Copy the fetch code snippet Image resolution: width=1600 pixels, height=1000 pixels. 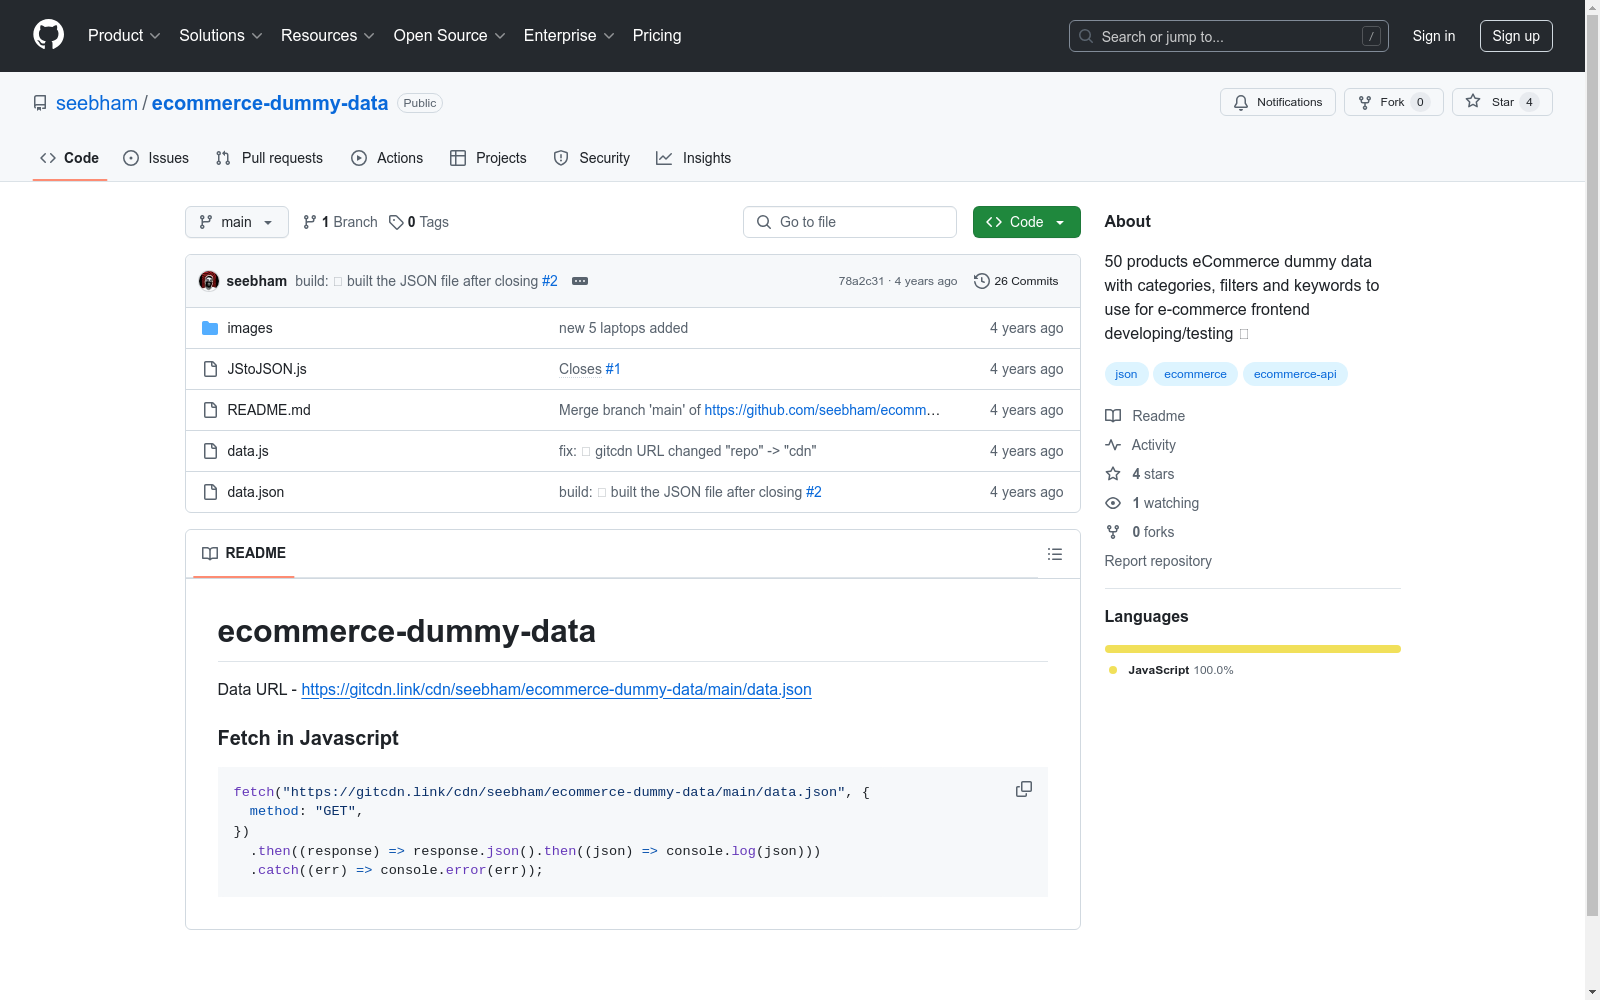tap(1024, 789)
